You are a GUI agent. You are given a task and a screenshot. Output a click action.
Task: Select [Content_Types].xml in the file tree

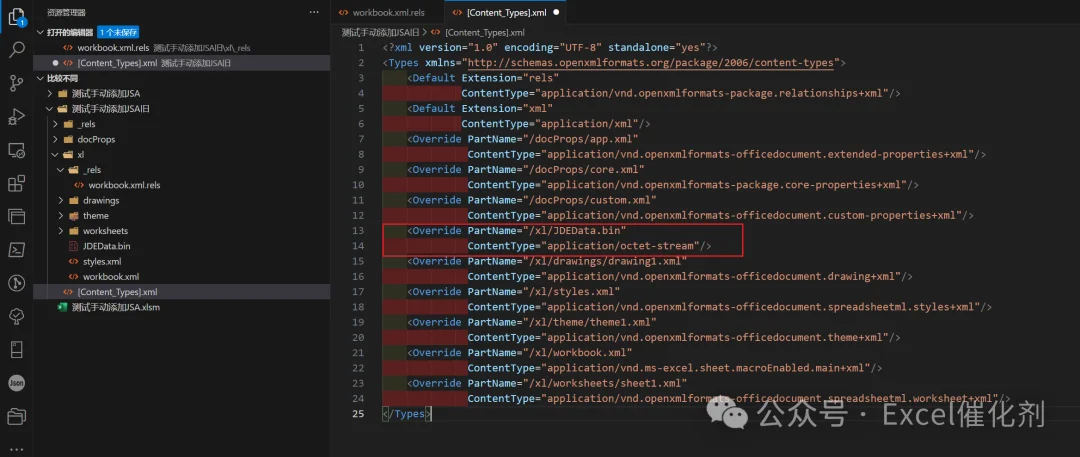[x=182, y=292]
